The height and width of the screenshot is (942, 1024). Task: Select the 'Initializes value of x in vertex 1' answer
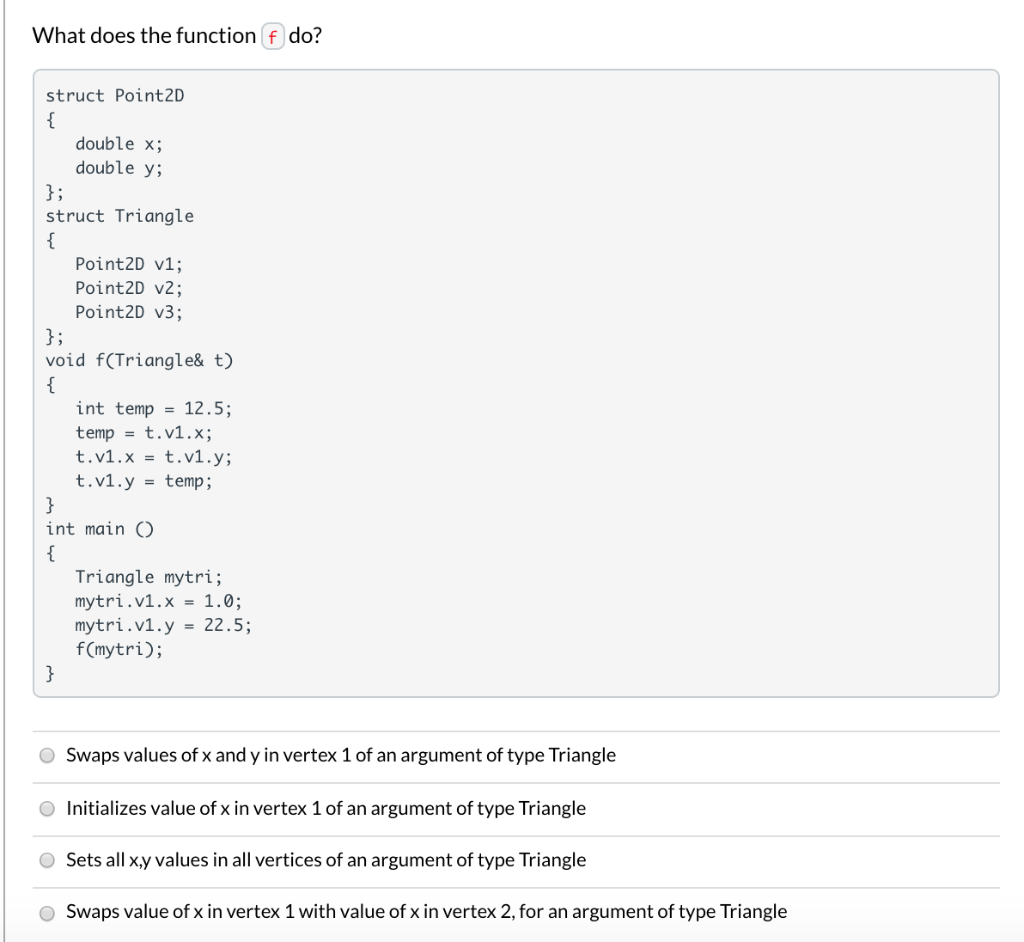[47, 808]
